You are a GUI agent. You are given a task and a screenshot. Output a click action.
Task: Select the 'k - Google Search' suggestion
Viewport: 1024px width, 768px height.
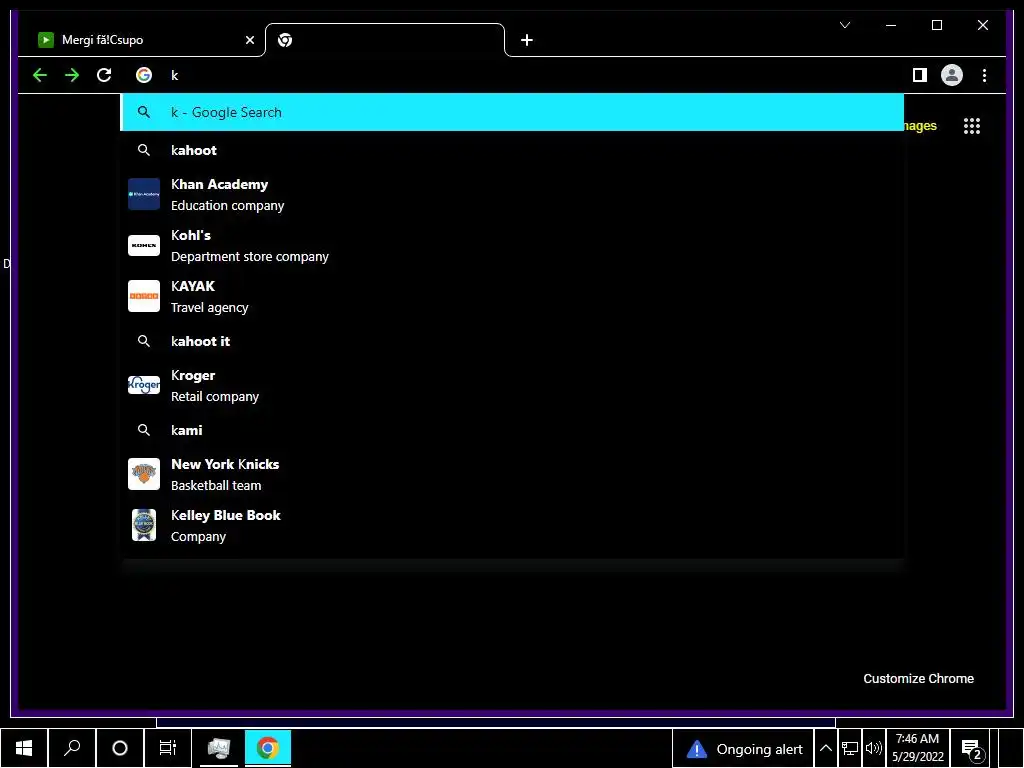click(x=513, y=112)
